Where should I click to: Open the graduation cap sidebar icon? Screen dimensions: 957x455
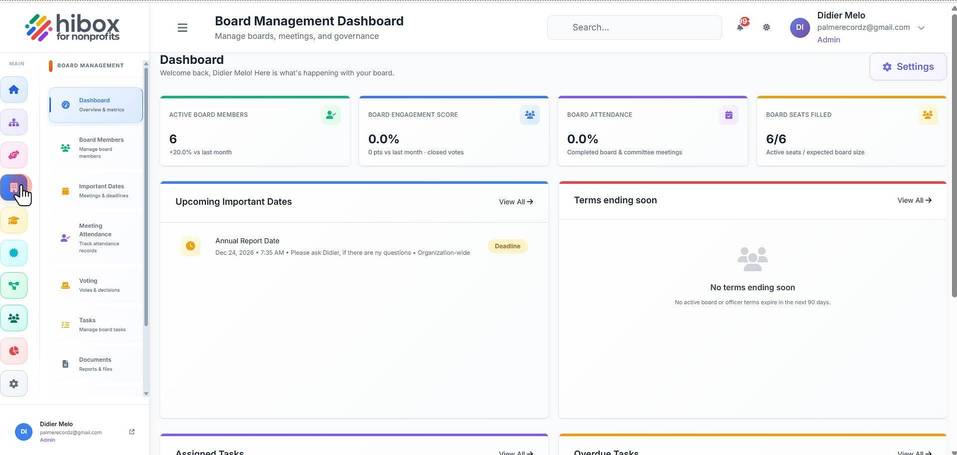13,220
